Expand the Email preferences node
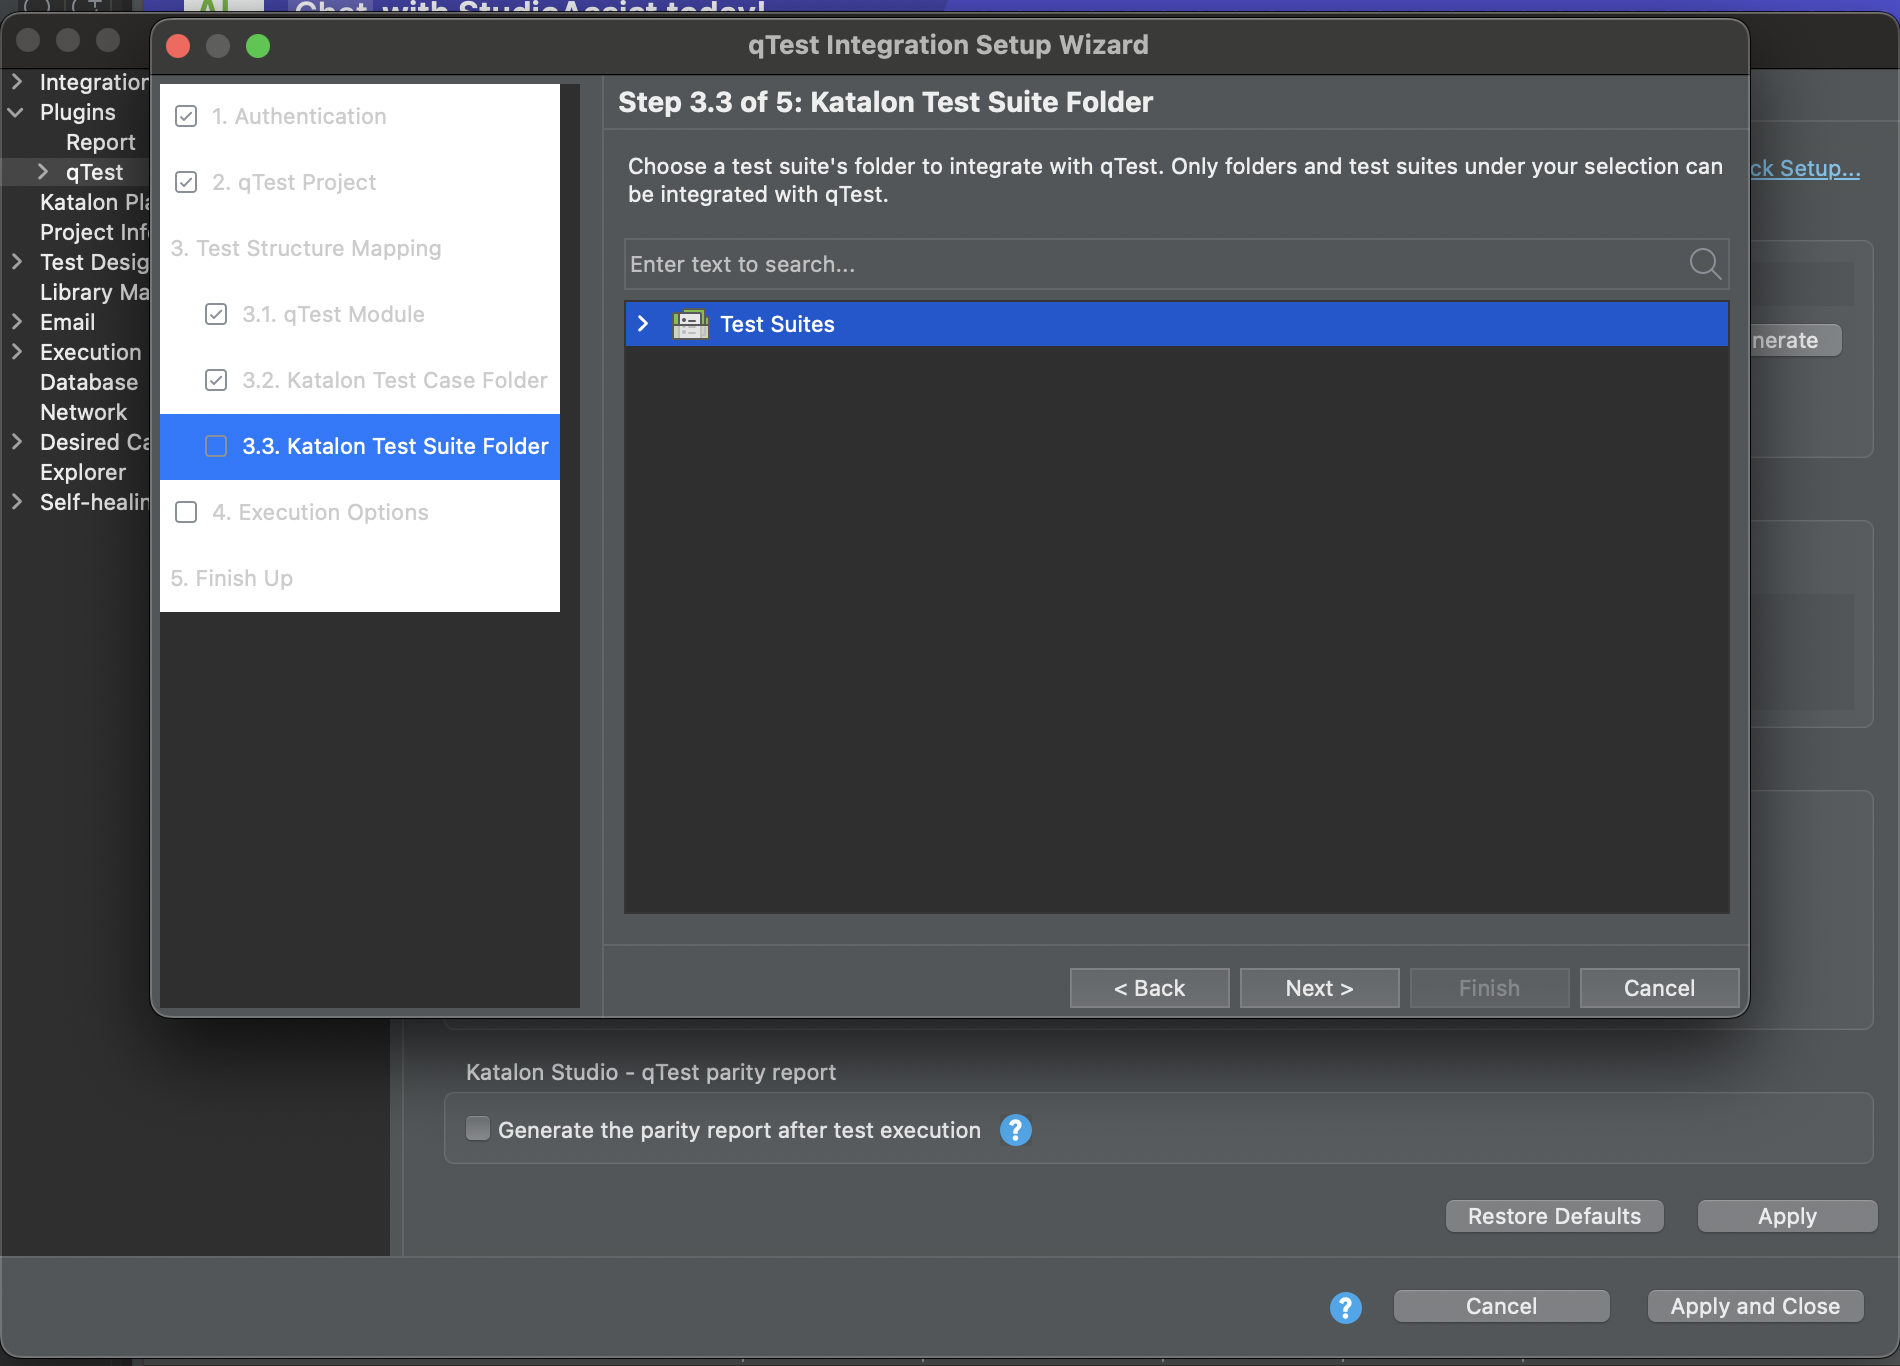The image size is (1900, 1366). [16, 322]
